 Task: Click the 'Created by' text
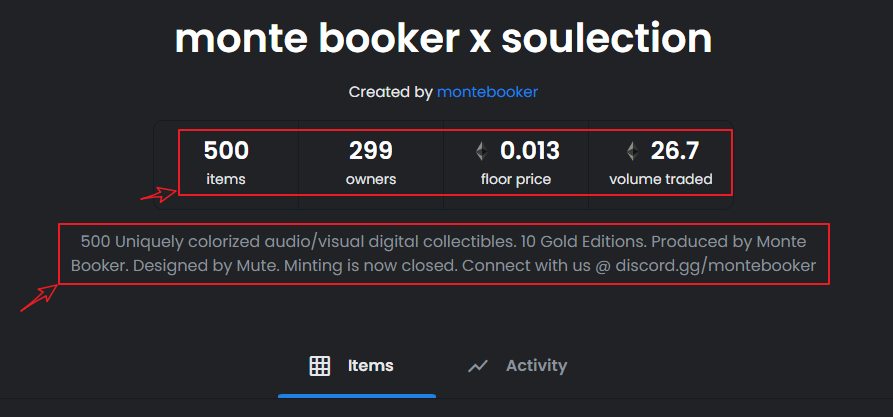(x=391, y=92)
